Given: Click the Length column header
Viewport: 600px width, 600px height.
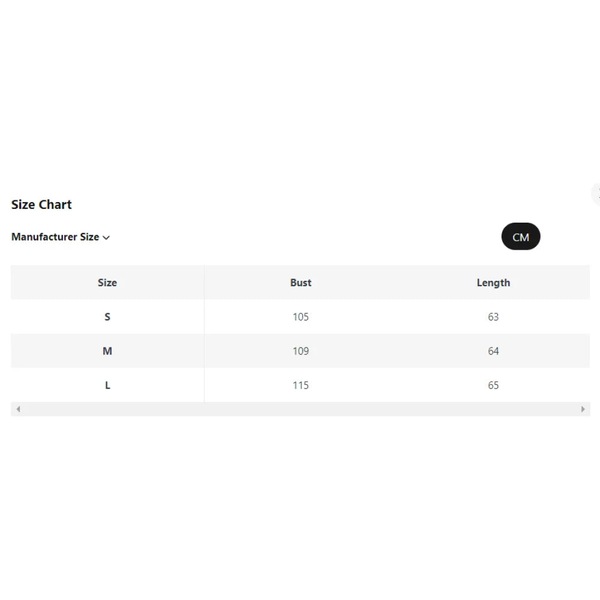Looking at the screenshot, I should tap(493, 282).
